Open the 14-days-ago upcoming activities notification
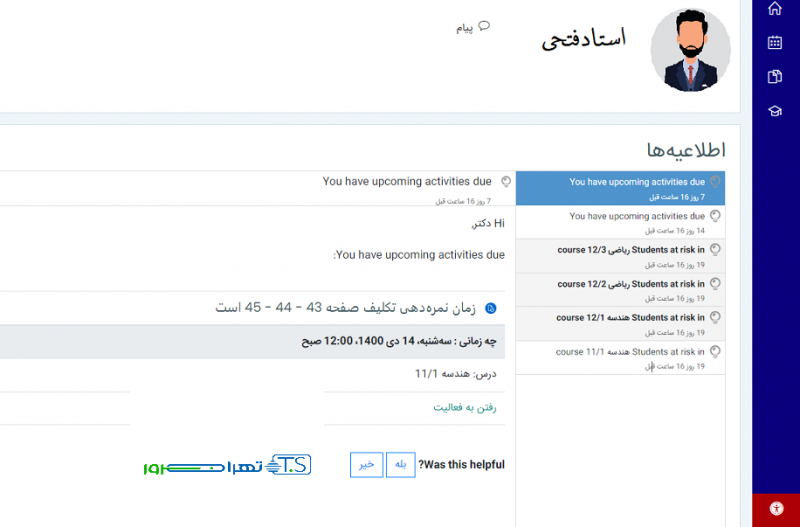The height and width of the screenshot is (527, 800). (x=620, y=222)
